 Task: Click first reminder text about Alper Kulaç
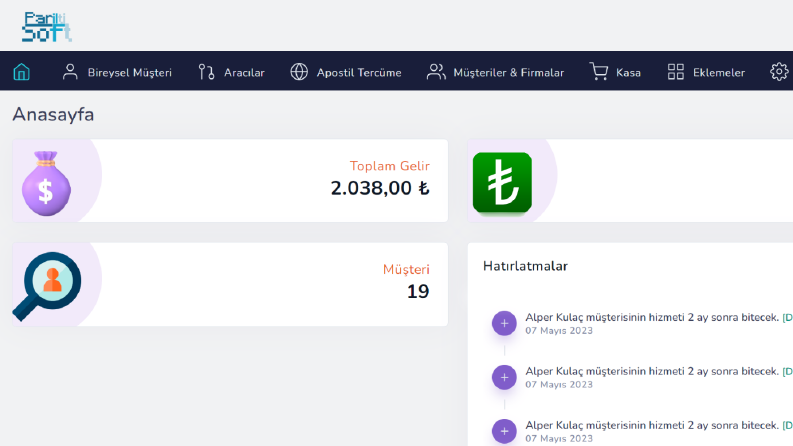(x=652, y=318)
